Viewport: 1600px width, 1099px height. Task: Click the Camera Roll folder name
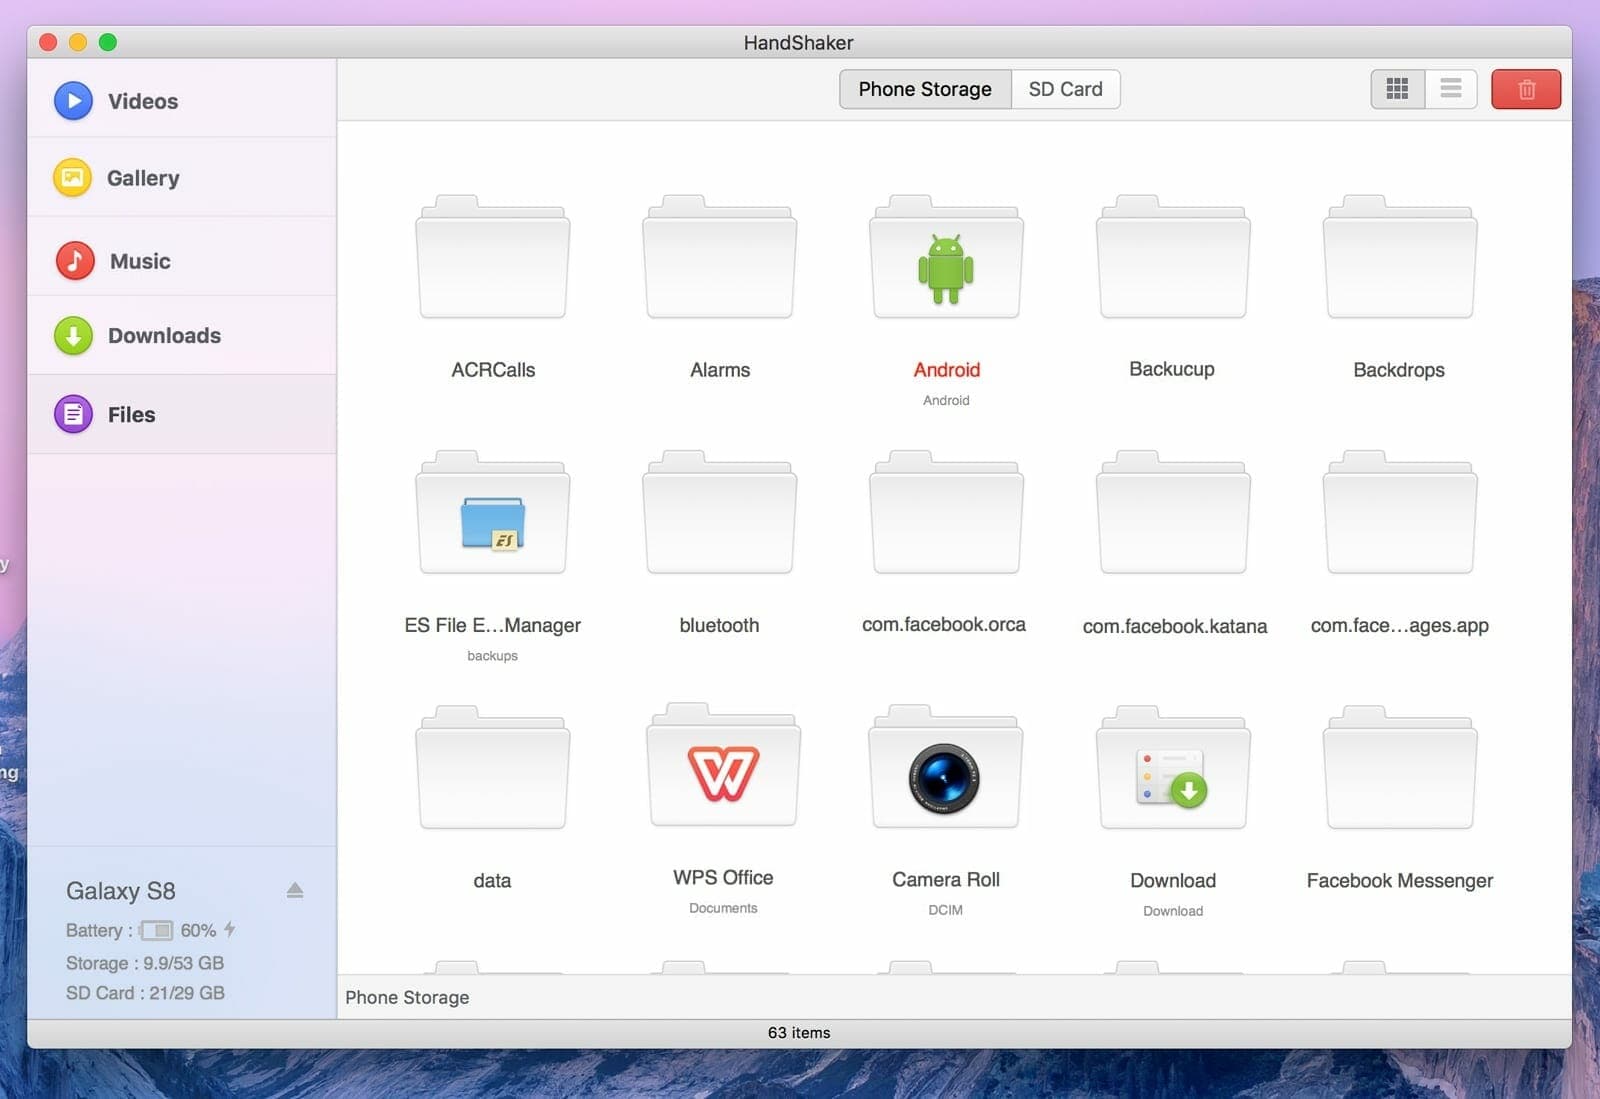pyautogui.click(x=946, y=880)
